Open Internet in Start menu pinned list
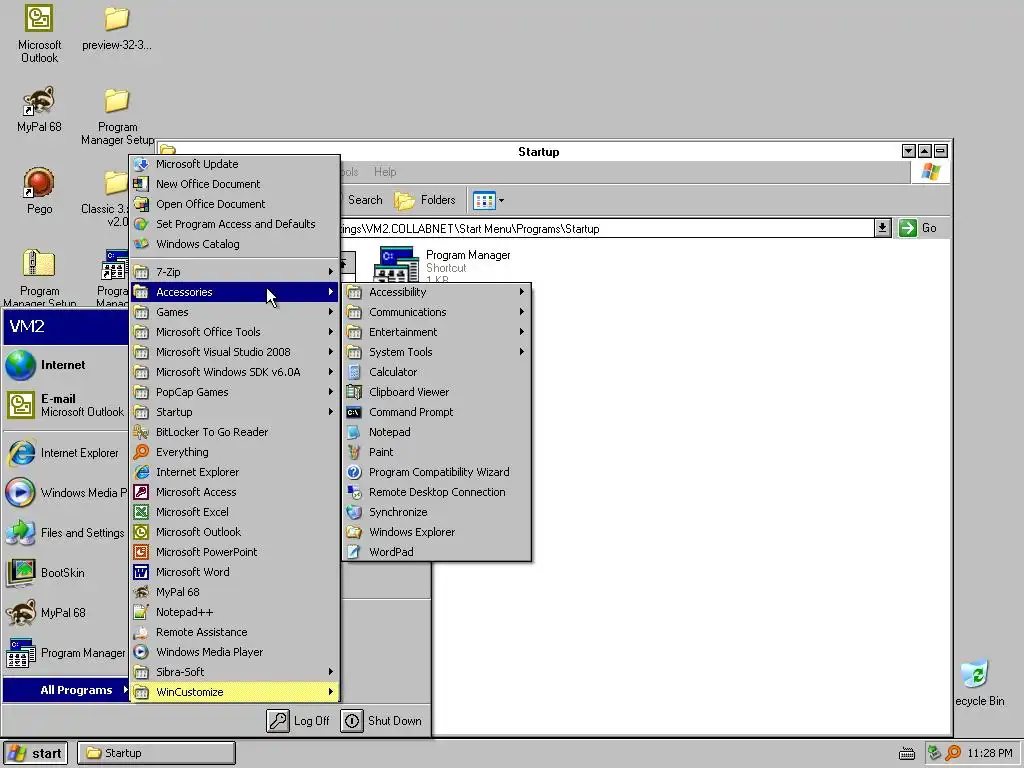This screenshot has width=1024, height=768. point(65,365)
